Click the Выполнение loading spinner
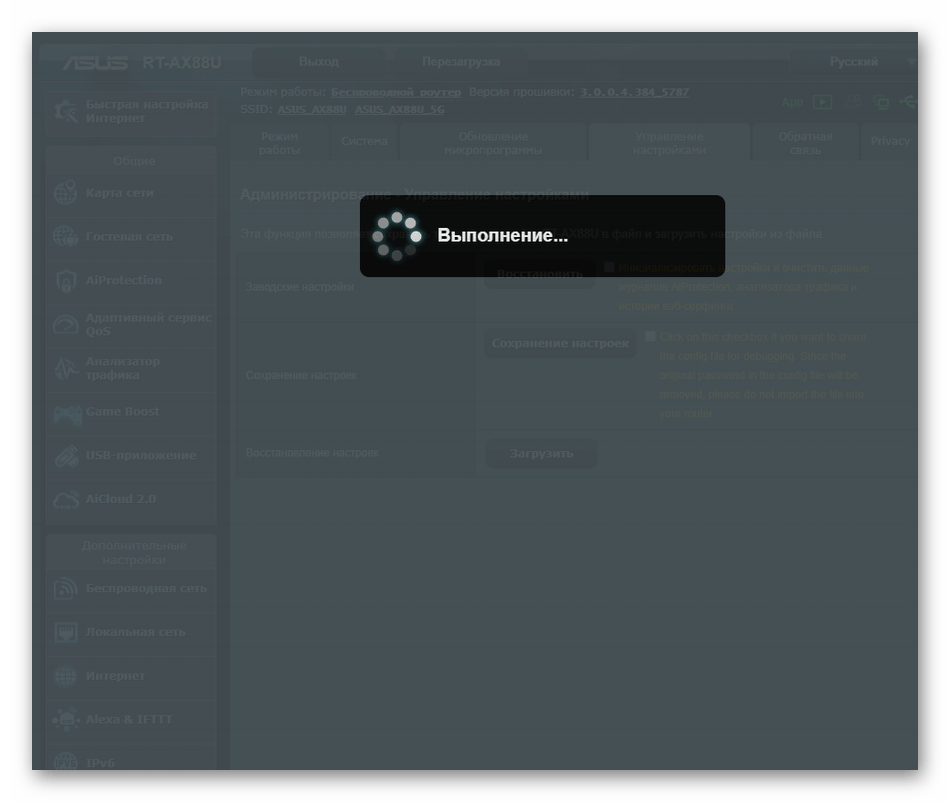Viewport: 950px width, 802px height. pos(397,236)
